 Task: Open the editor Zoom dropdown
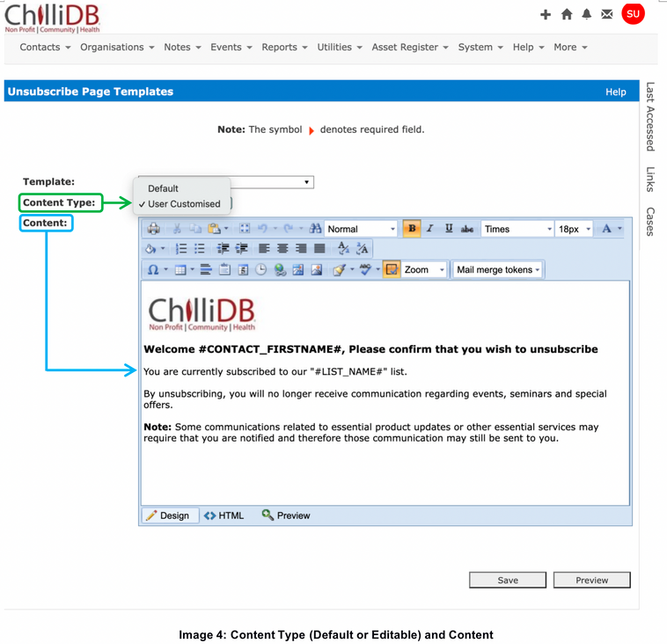pos(425,270)
